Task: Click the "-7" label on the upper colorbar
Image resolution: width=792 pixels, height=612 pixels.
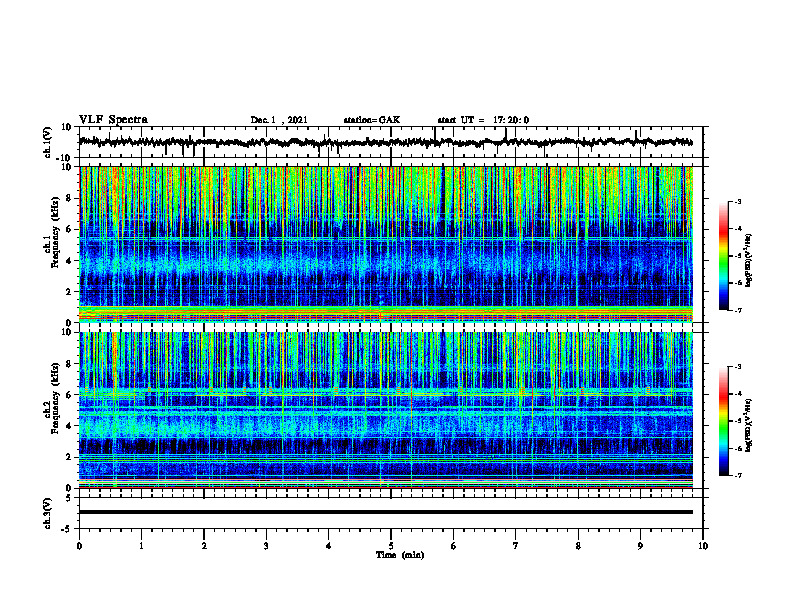Action: [737, 310]
